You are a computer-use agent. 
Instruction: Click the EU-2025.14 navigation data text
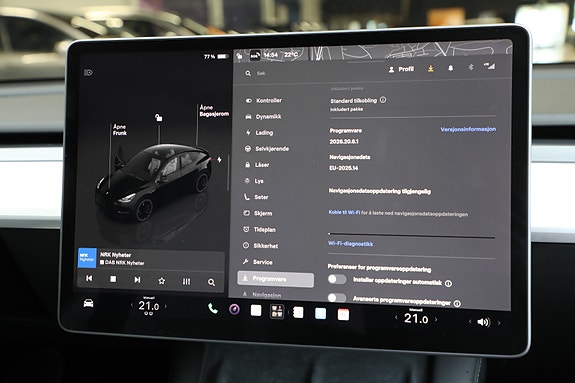(x=343, y=168)
